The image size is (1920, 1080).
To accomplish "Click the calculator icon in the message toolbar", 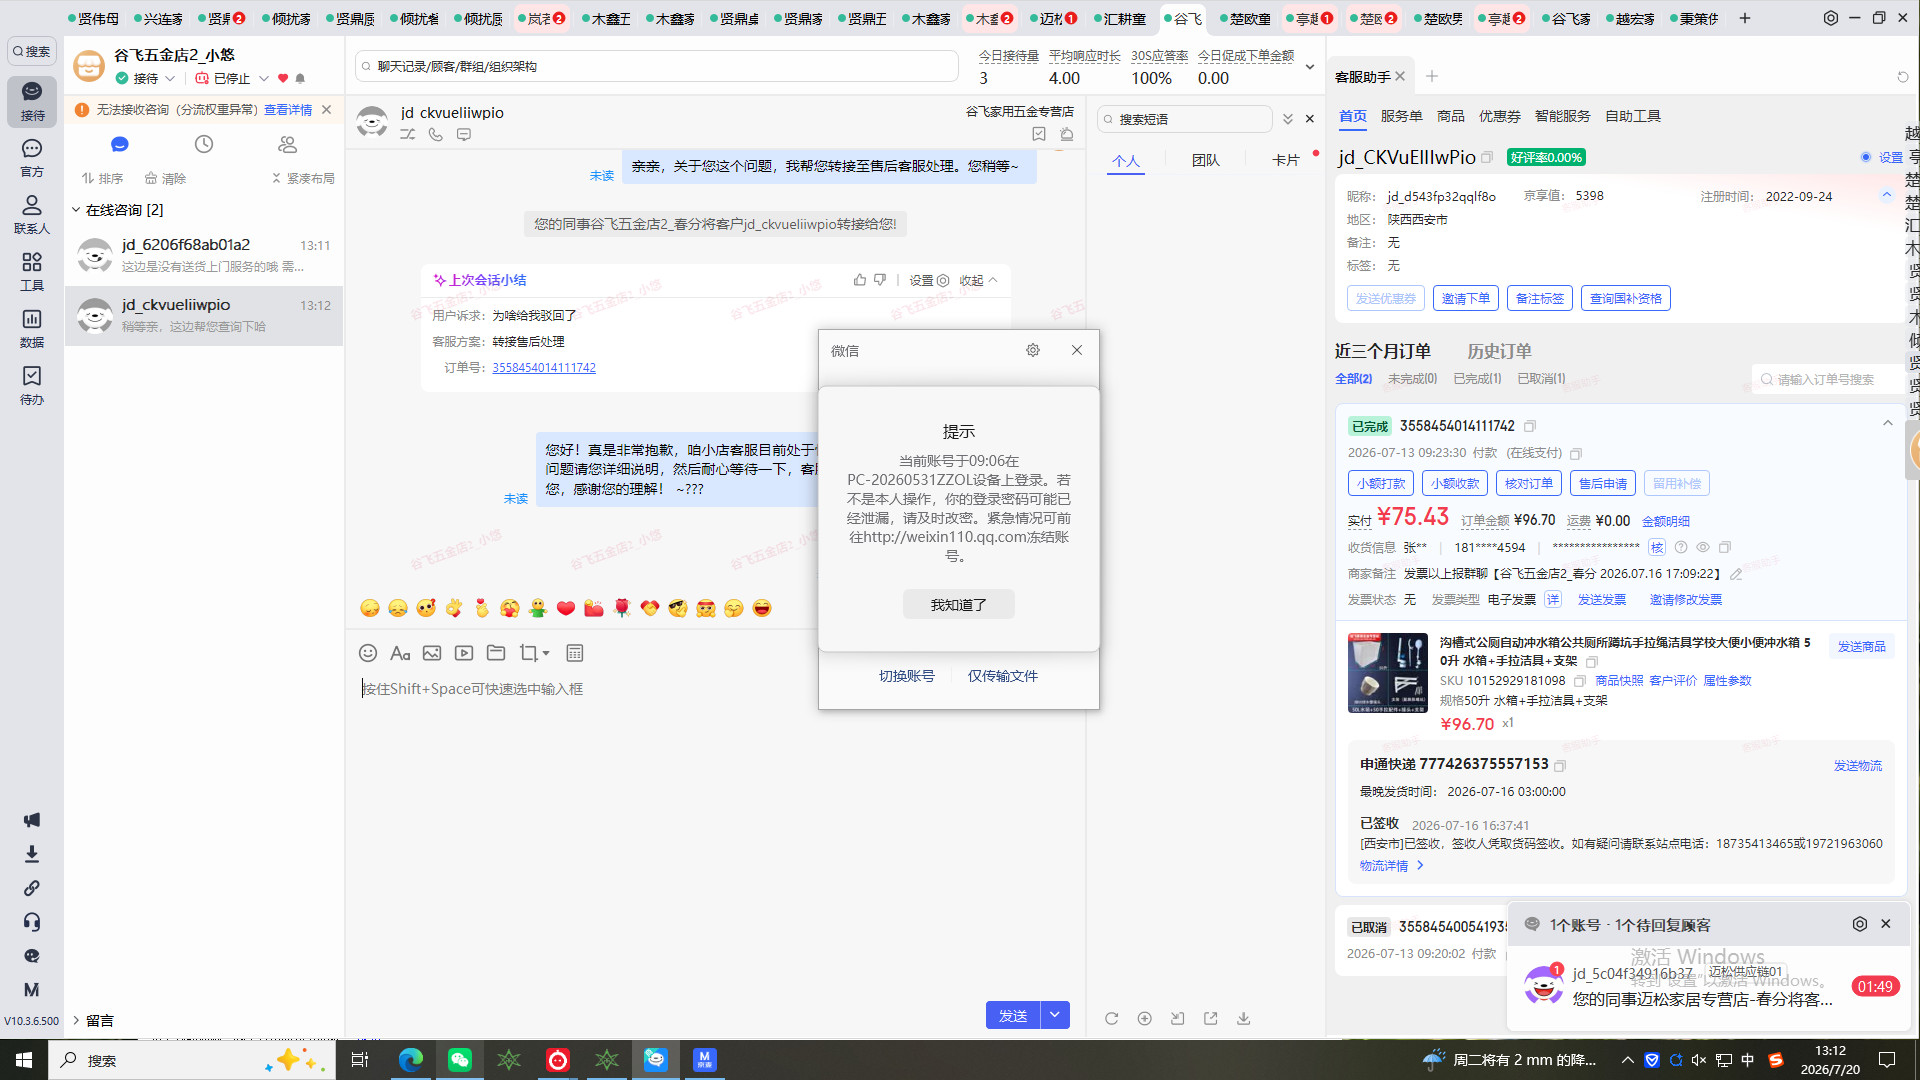I will (575, 653).
